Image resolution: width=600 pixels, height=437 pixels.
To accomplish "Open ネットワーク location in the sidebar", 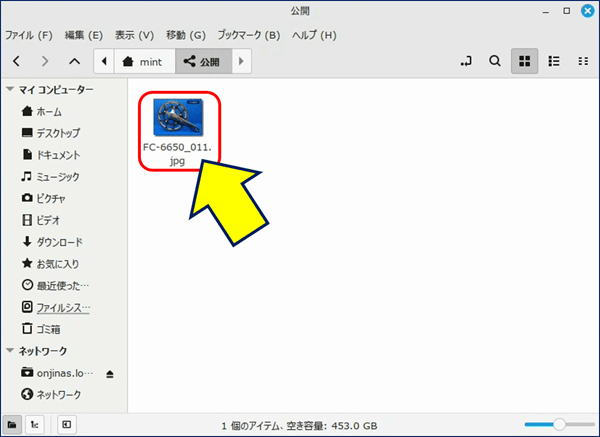I will (51, 395).
